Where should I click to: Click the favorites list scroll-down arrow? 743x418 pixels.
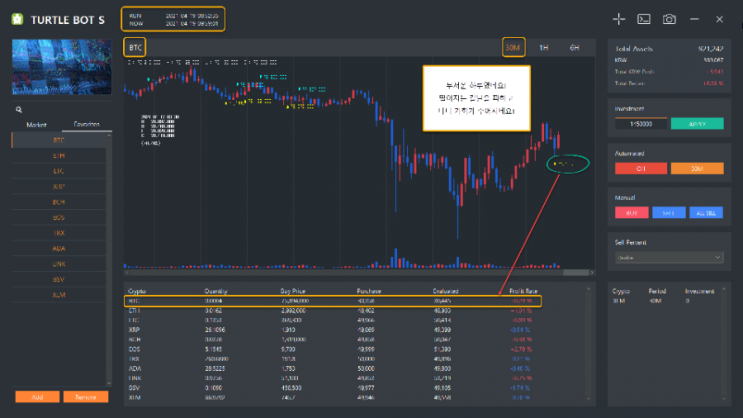tap(109, 383)
